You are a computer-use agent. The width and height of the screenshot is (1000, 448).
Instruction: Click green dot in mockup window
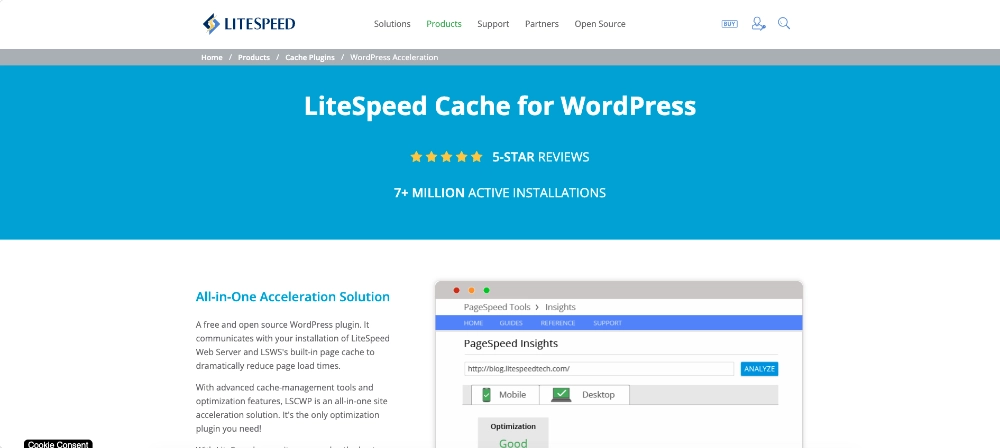click(487, 290)
